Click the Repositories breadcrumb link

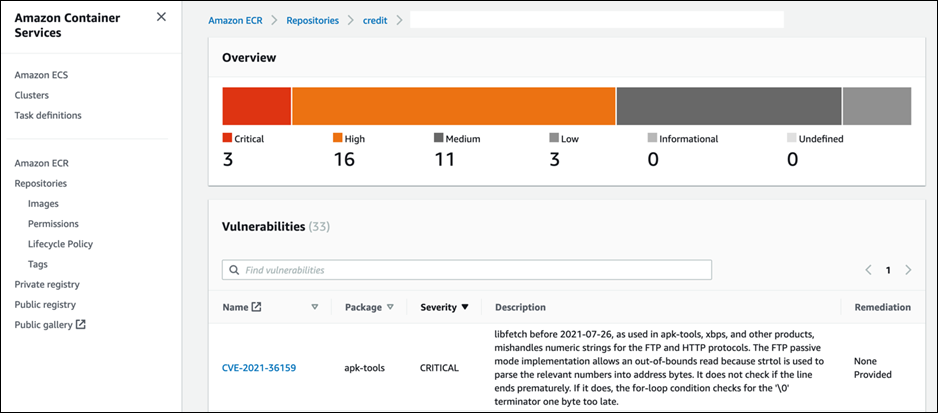(x=312, y=20)
